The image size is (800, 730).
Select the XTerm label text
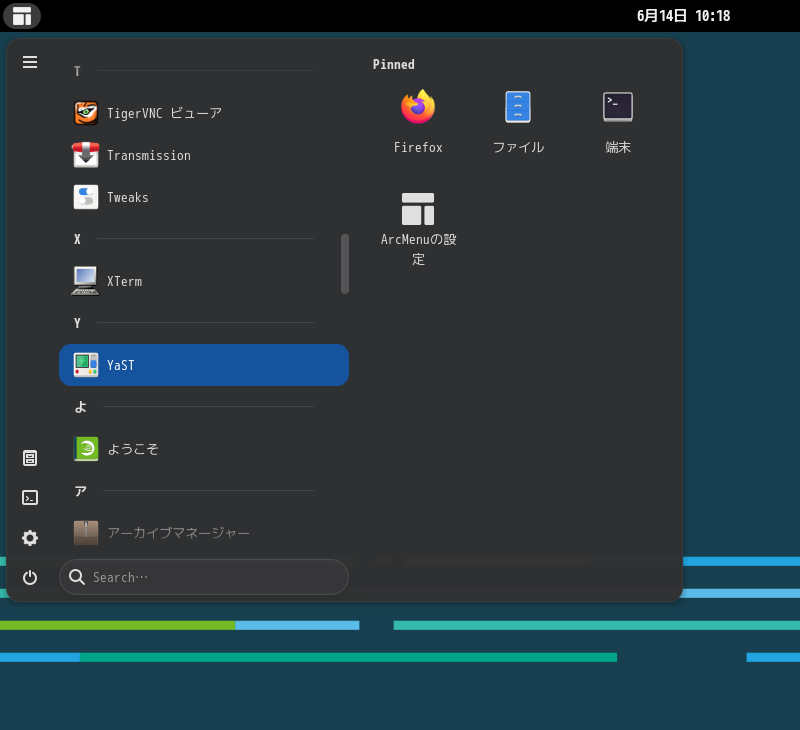pyautogui.click(x=124, y=282)
